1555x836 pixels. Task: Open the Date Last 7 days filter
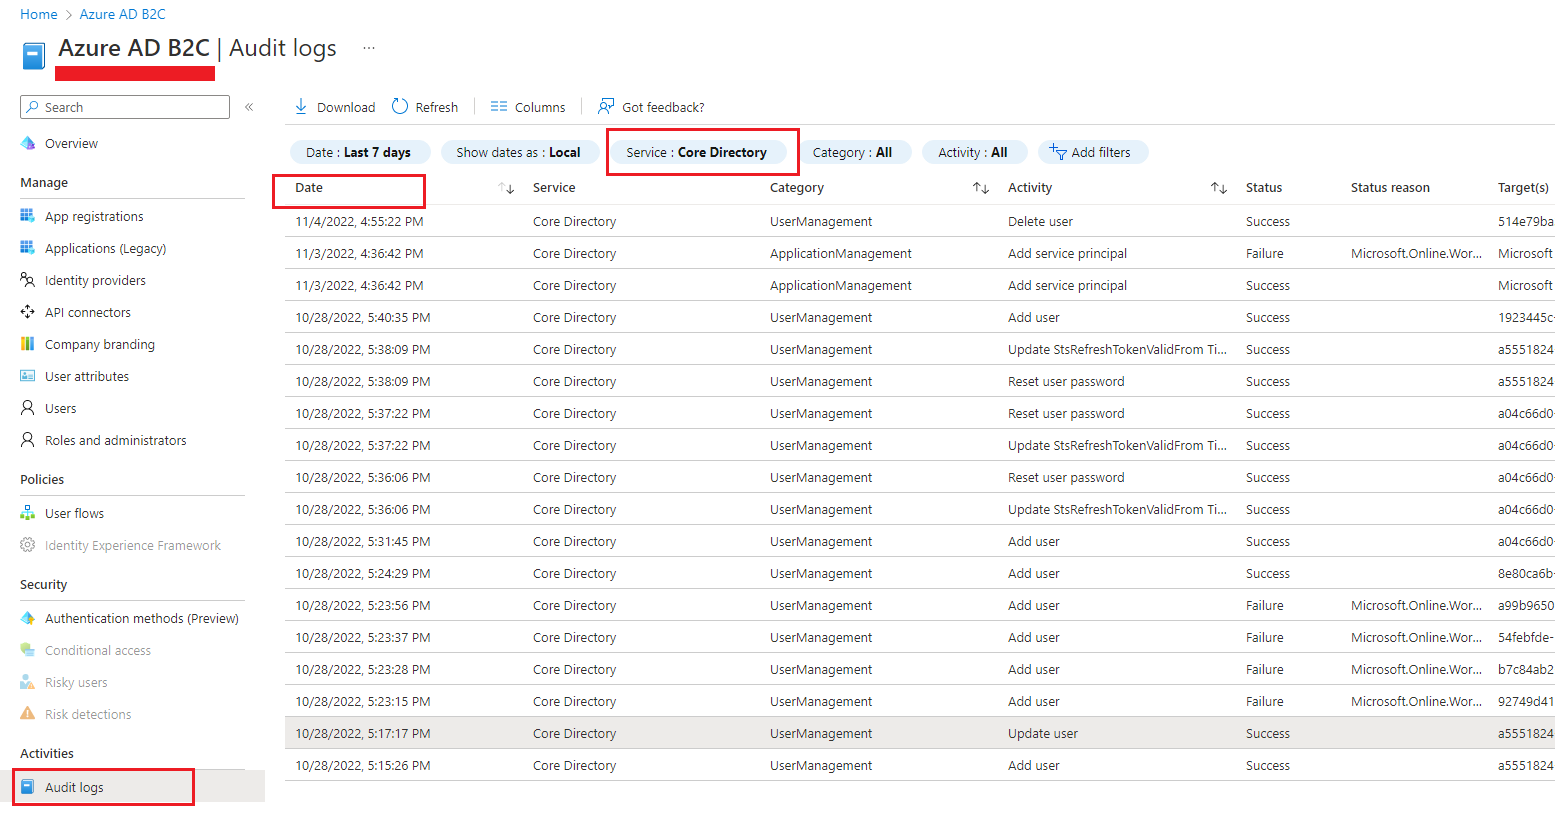pyautogui.click(x=359, y=152)
